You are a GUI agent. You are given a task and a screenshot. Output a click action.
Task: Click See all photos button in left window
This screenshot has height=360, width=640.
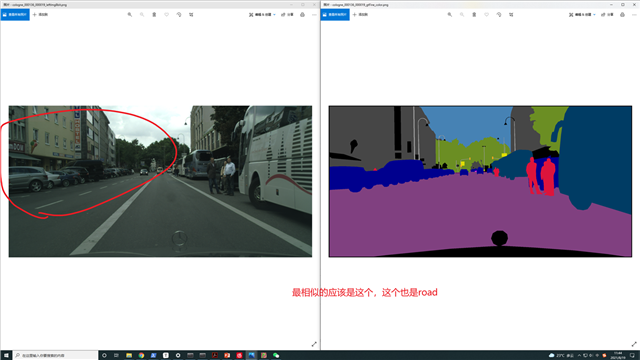click(x=15, y=15)
